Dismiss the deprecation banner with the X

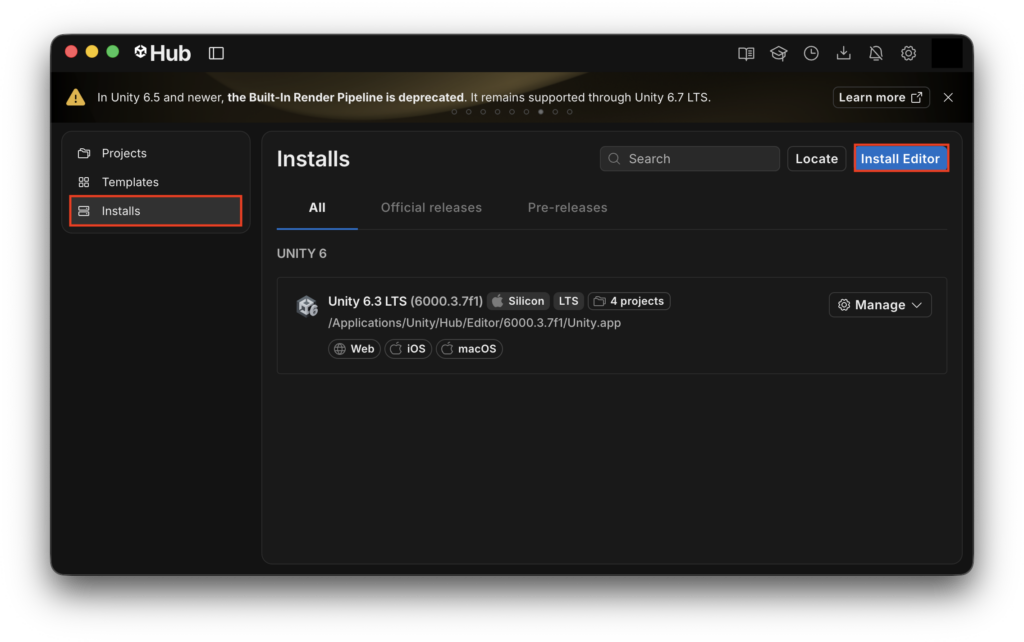coord(948,97)
